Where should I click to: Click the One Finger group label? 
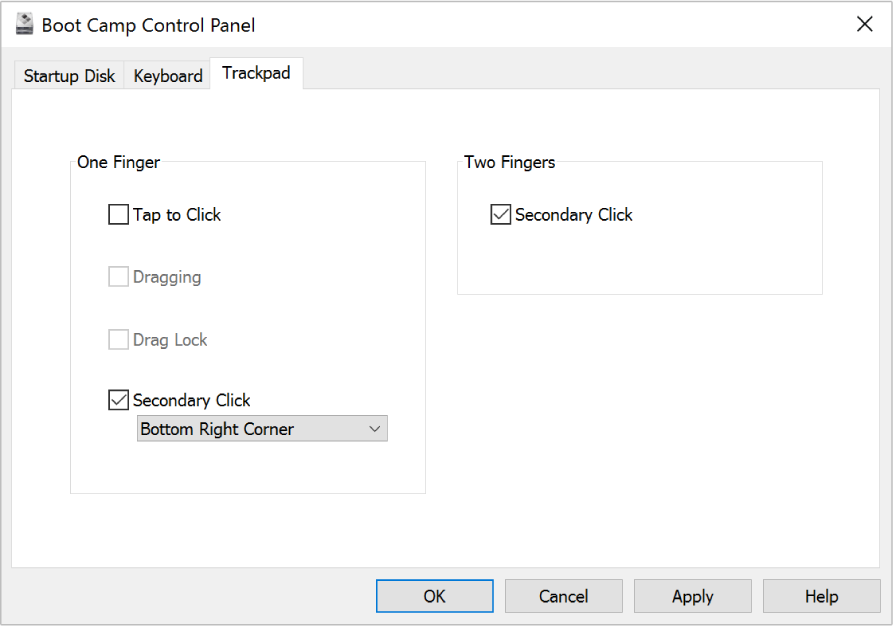[118, 162]
